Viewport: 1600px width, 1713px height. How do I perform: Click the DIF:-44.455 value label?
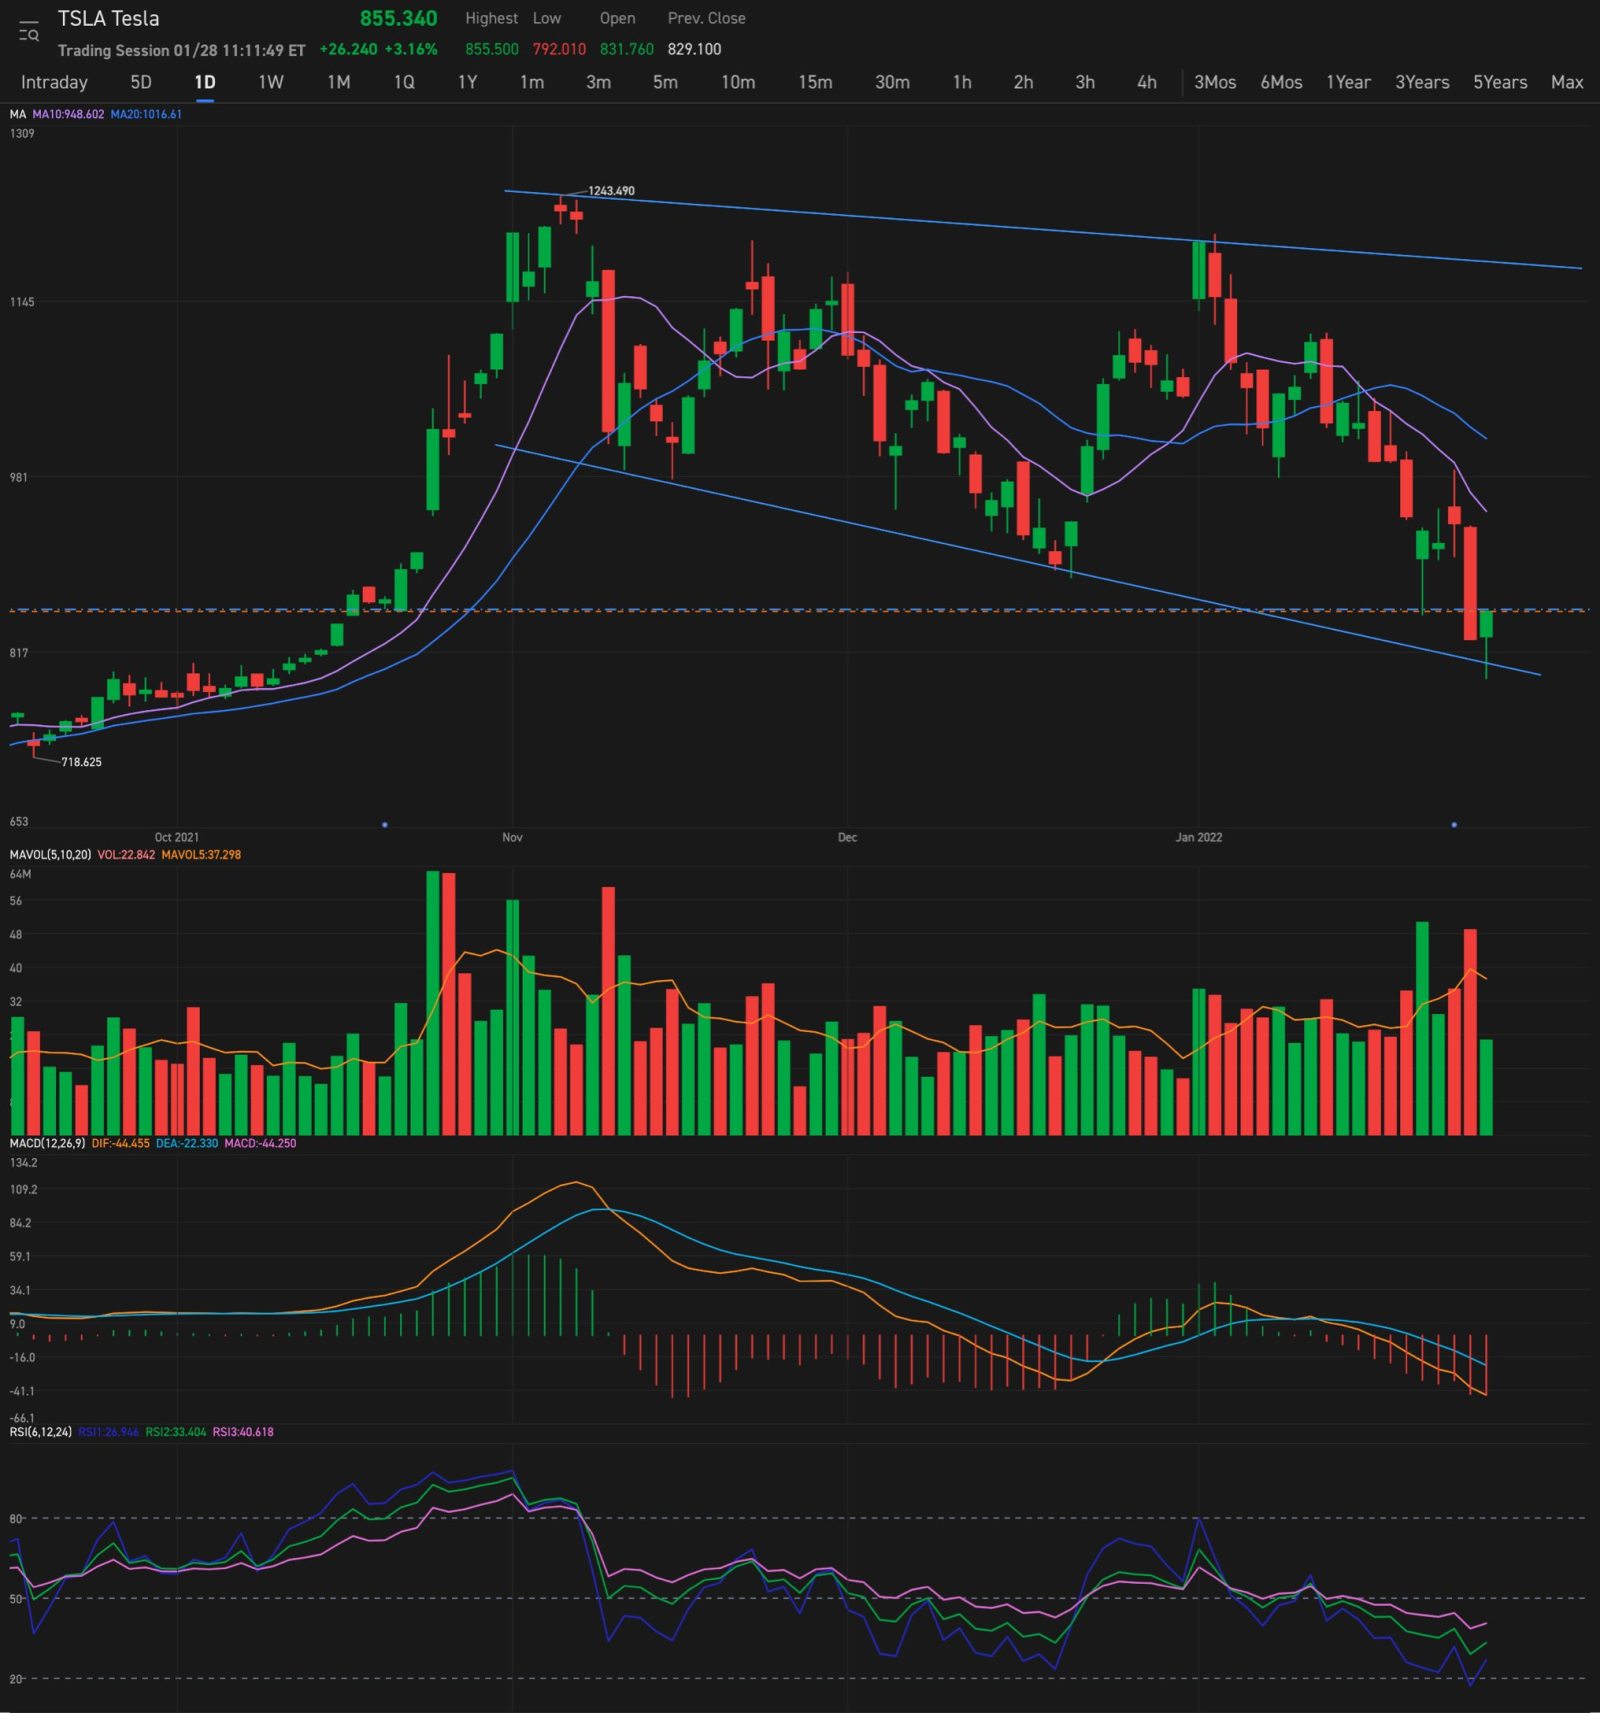121,1143
